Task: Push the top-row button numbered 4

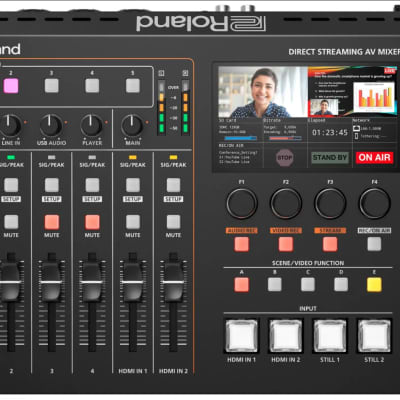Action: tap(92, 86)
